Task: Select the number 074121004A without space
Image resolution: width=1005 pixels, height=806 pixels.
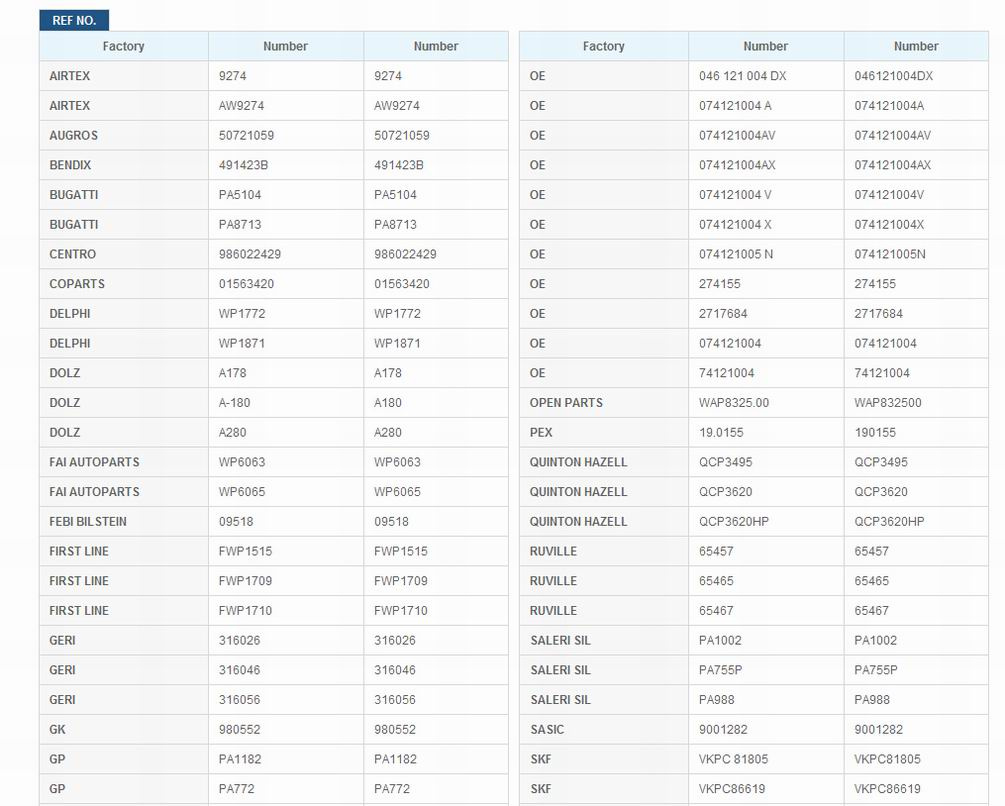Action: coord(889,106)
